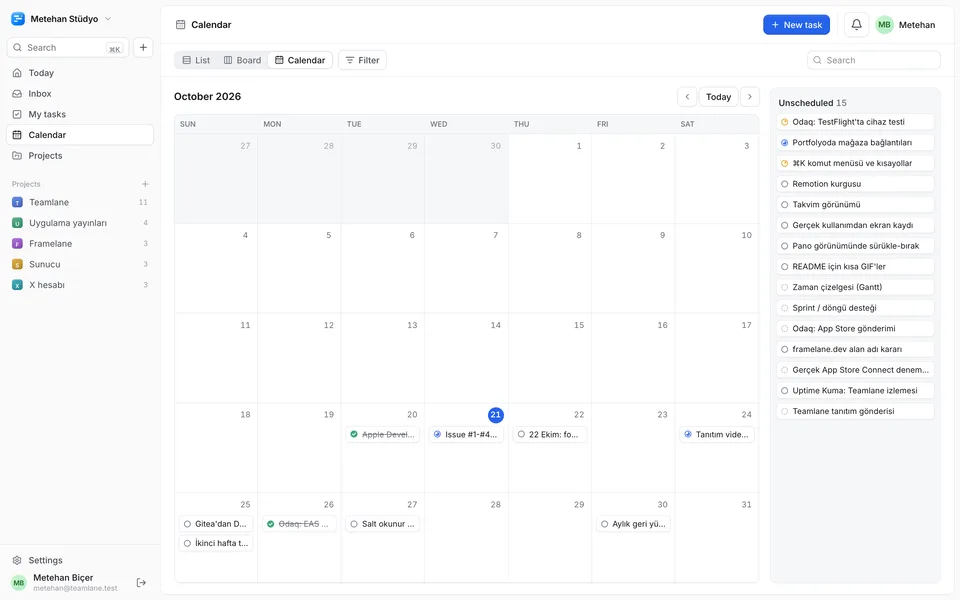Add a new project with the plus icon
Image resolution: width=960 pixels, height=600 pixels.
point(145,184)
